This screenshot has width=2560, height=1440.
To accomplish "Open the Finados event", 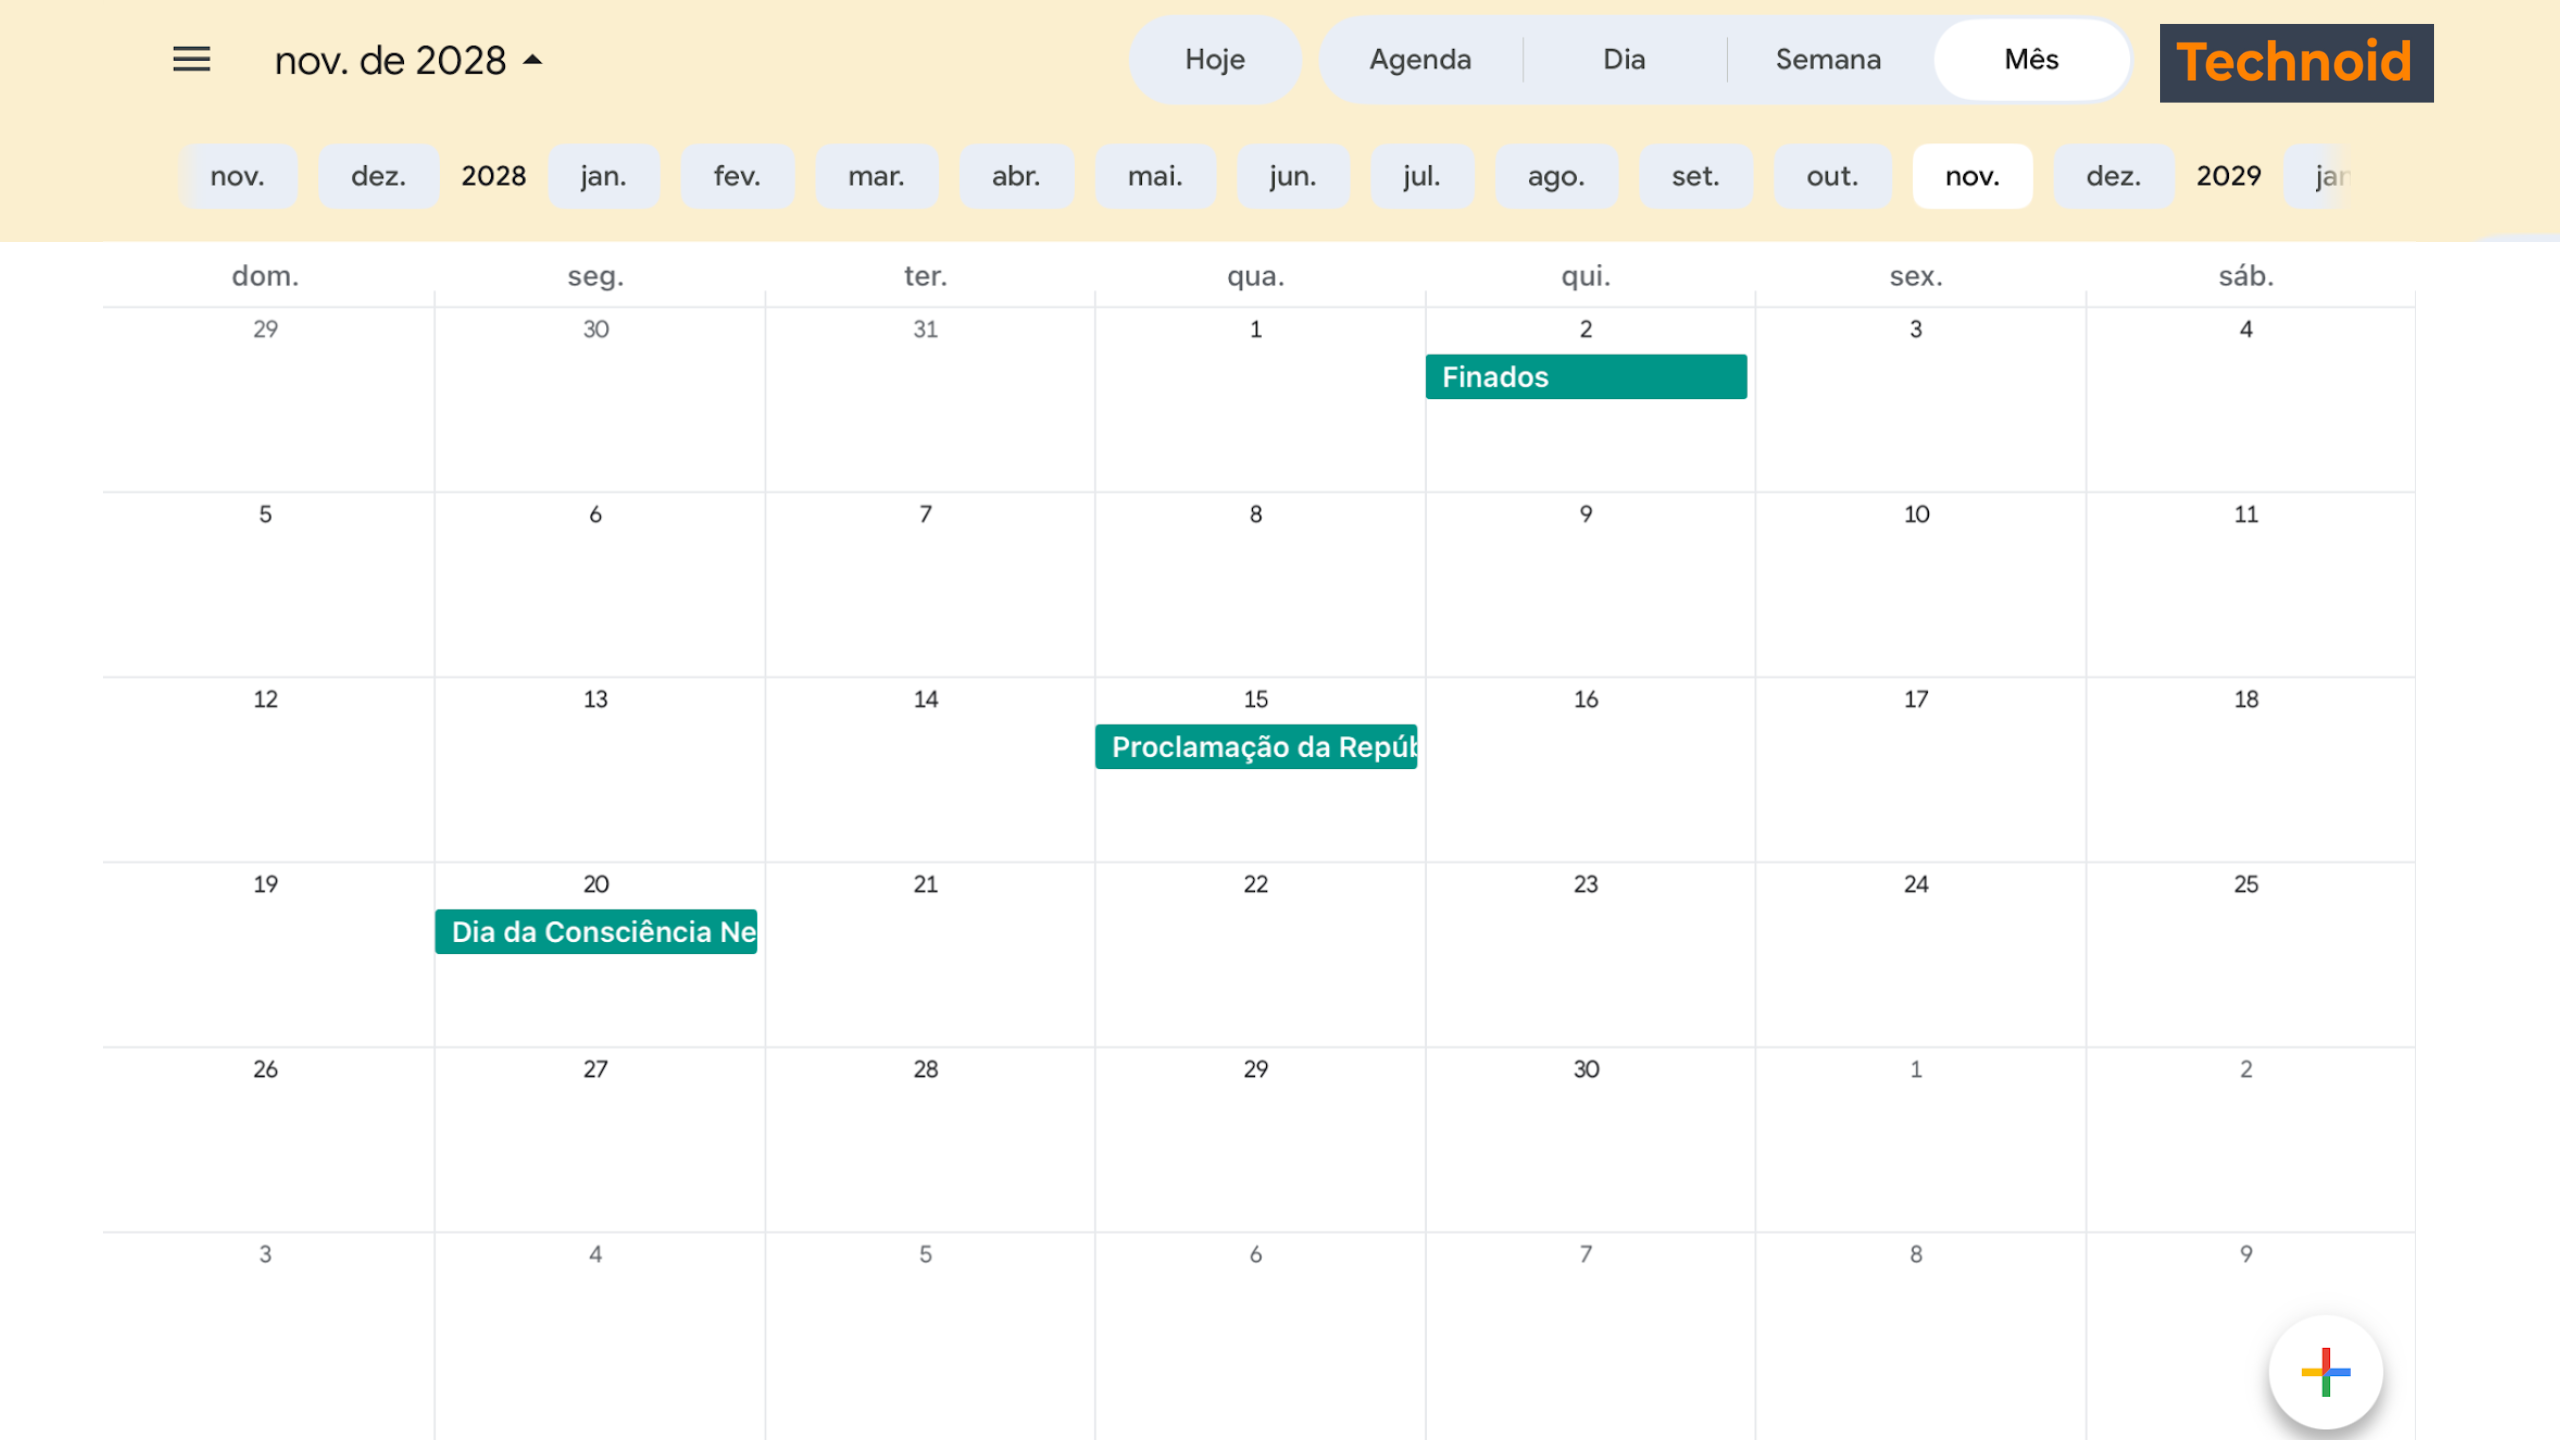I will 1585,377.
